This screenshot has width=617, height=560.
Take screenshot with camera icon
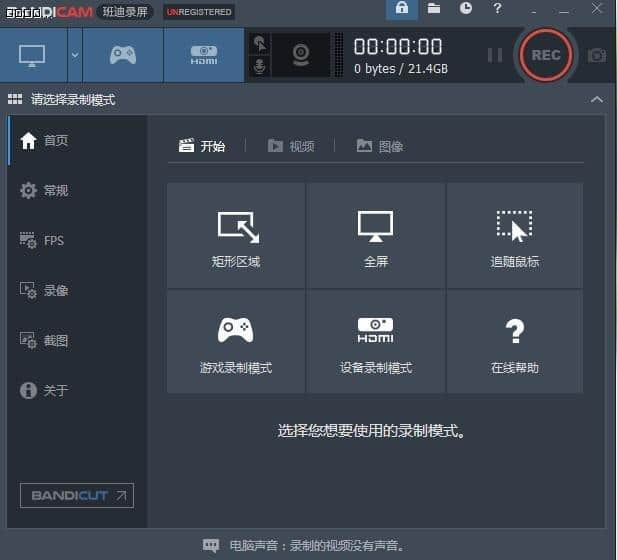click(x=597, y=55)
